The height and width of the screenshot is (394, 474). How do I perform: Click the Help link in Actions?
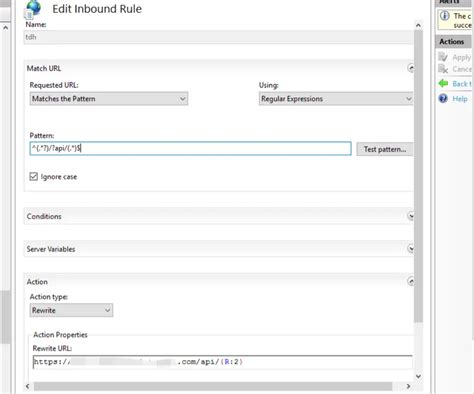tap(460, 99)
